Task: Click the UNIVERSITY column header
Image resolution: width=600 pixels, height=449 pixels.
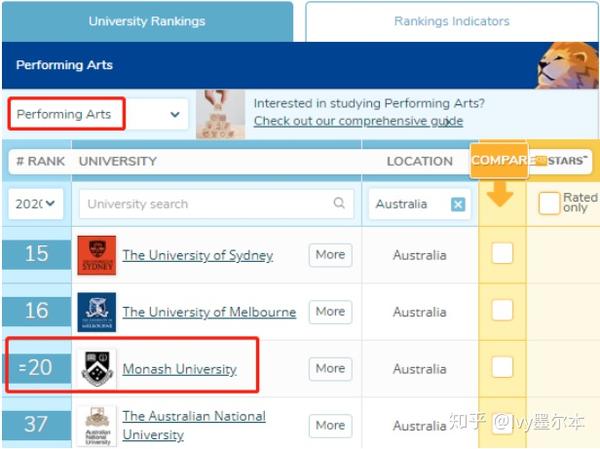Action: (118, 161)
